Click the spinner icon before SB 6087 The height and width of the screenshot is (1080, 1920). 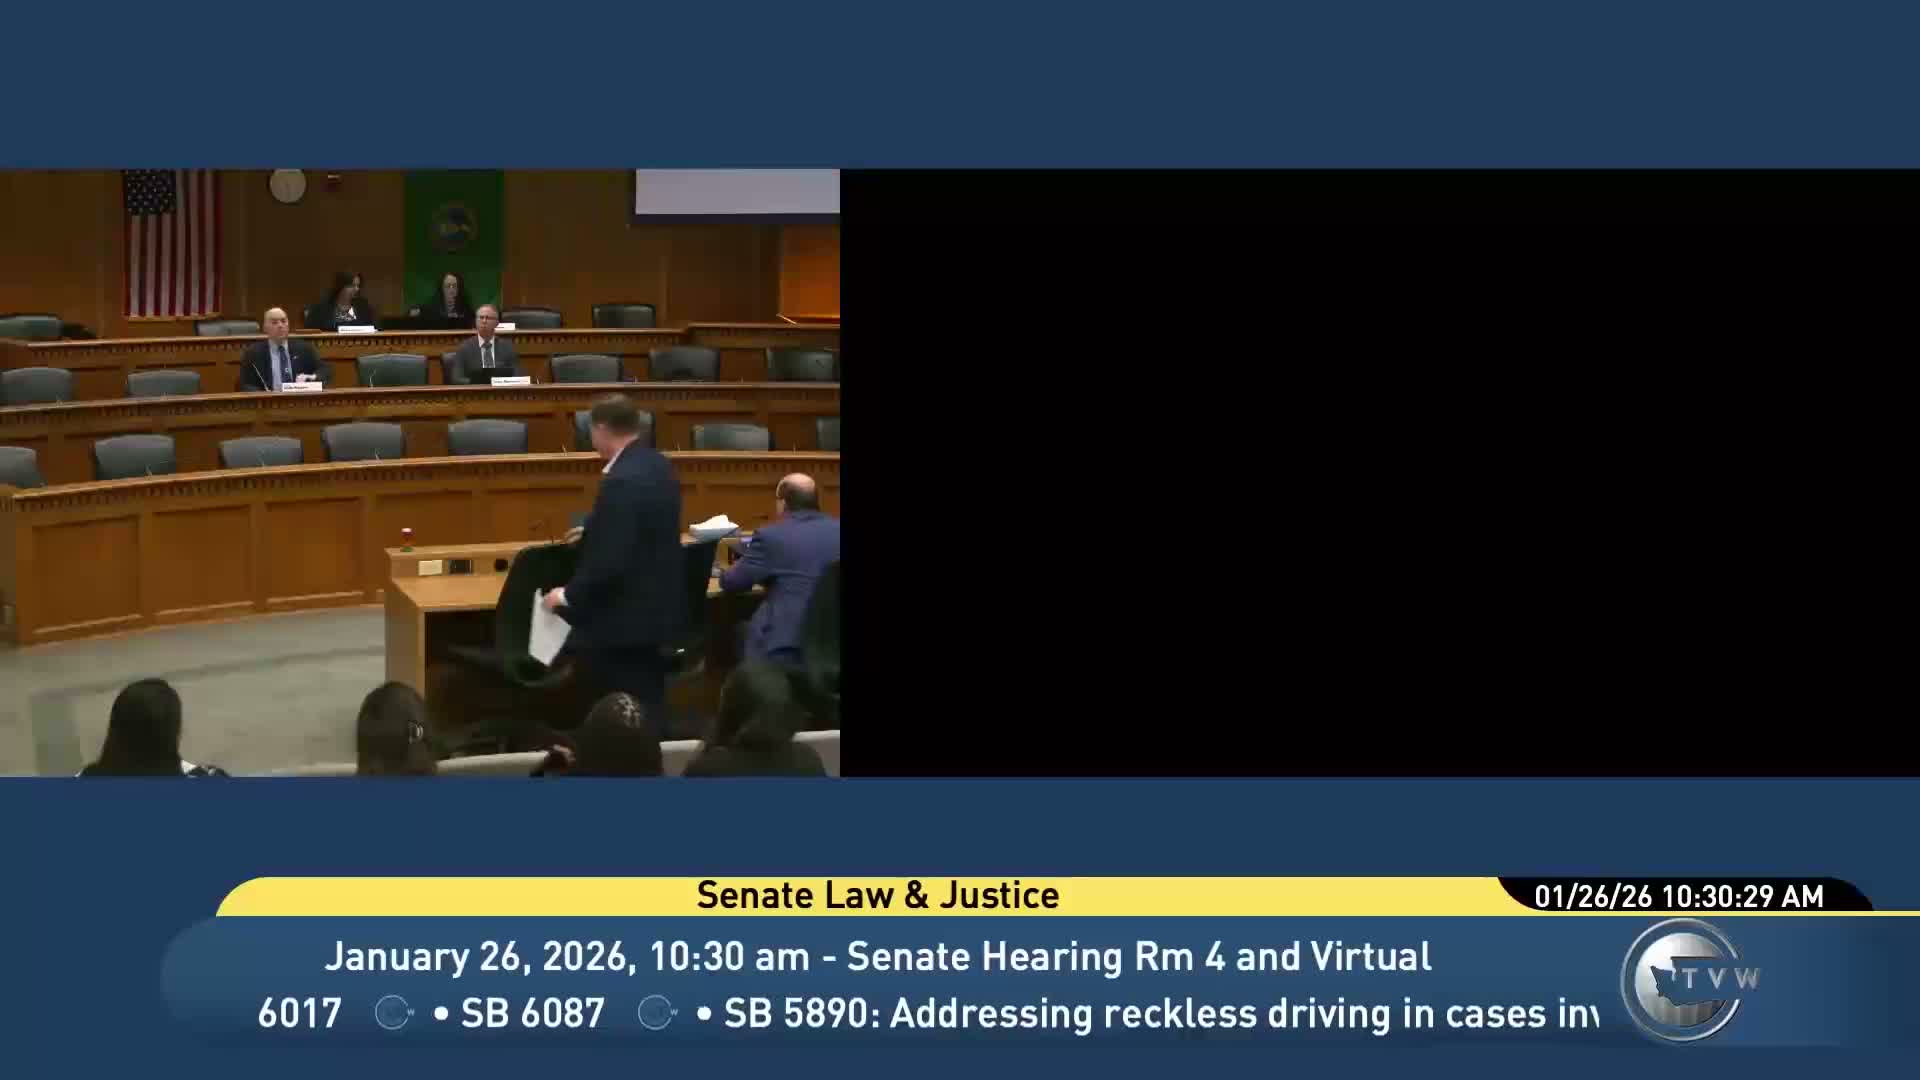click(x=393, y=1013)
